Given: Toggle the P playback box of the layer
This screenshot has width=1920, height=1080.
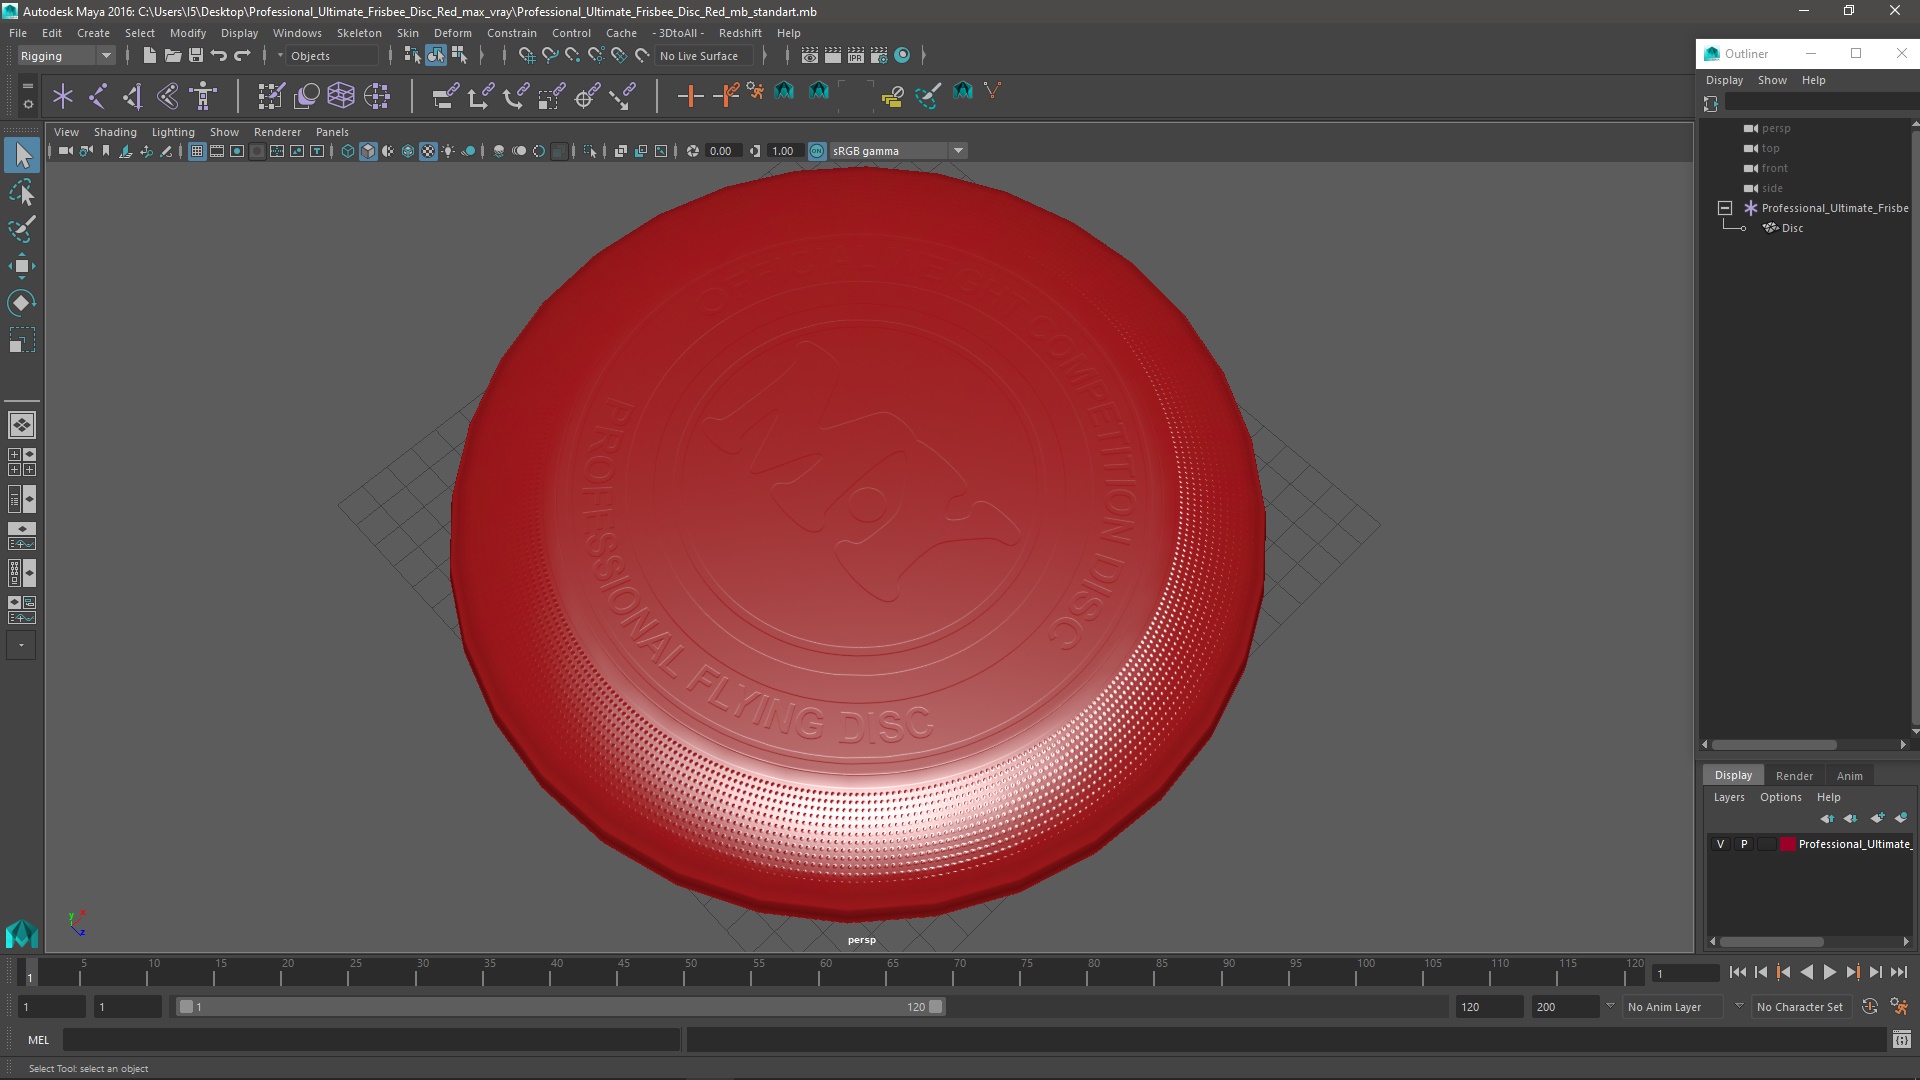Looking at the screenshot, I should 1744,844.
